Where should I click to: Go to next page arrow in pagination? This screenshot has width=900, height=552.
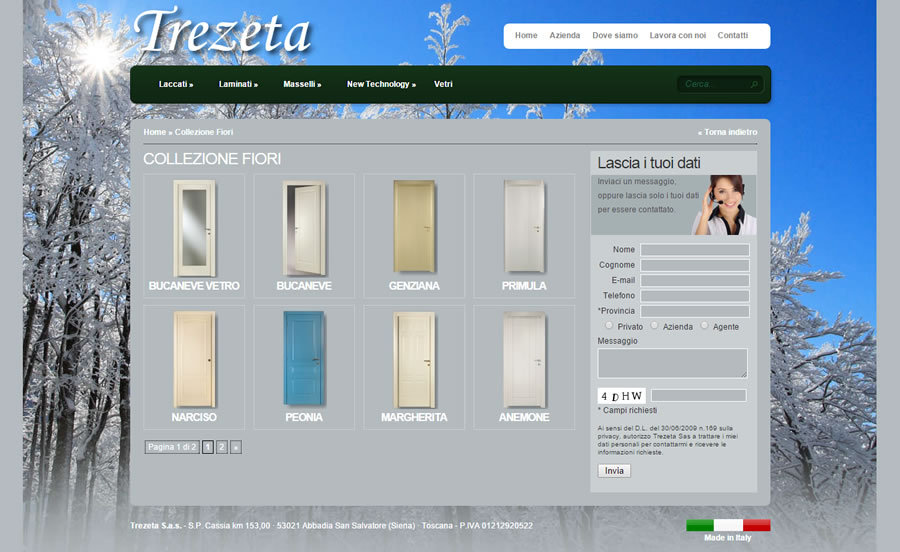(x=236, y=447)
